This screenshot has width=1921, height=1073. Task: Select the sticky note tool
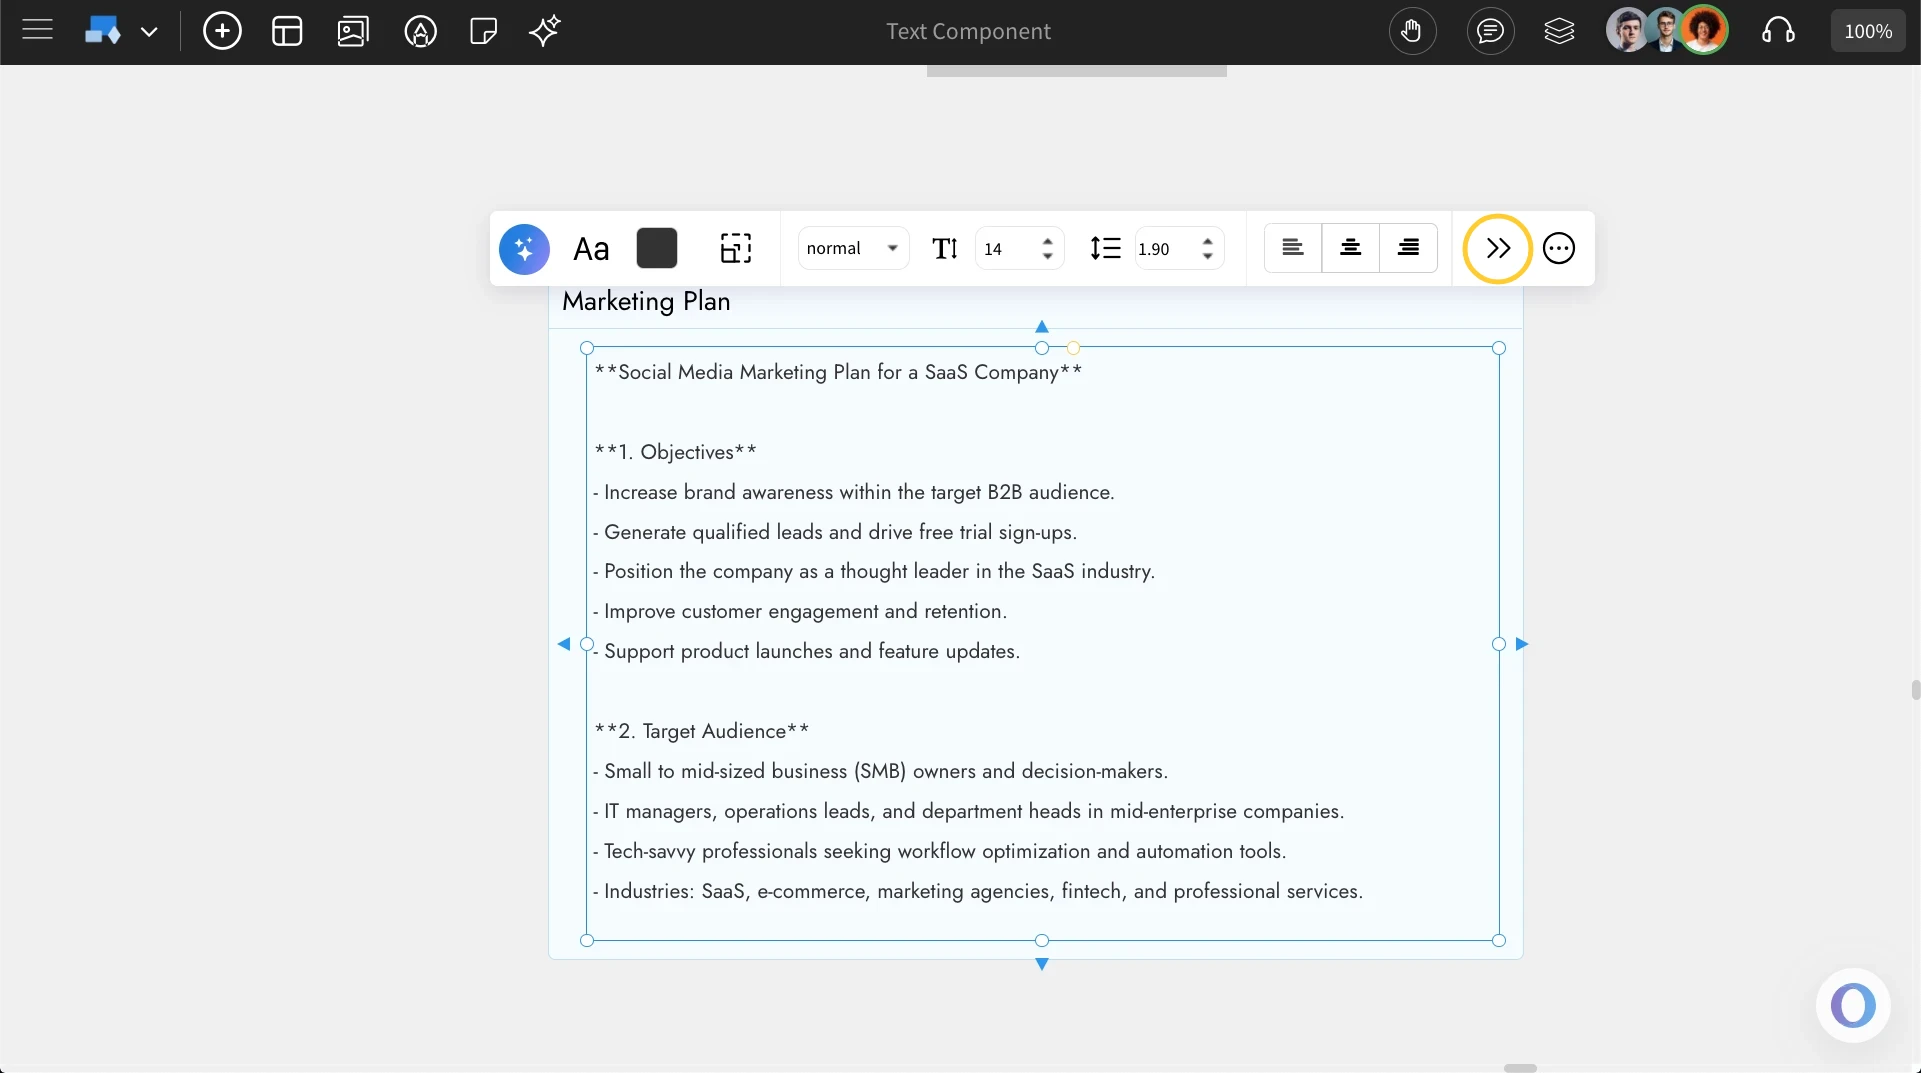pyautogui.click(x=483, y=31)
